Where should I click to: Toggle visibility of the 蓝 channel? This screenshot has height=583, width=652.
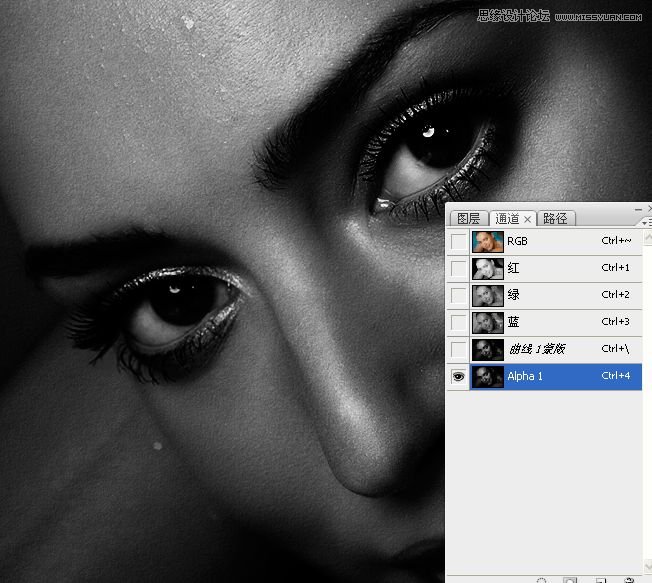tap(458, 322)
